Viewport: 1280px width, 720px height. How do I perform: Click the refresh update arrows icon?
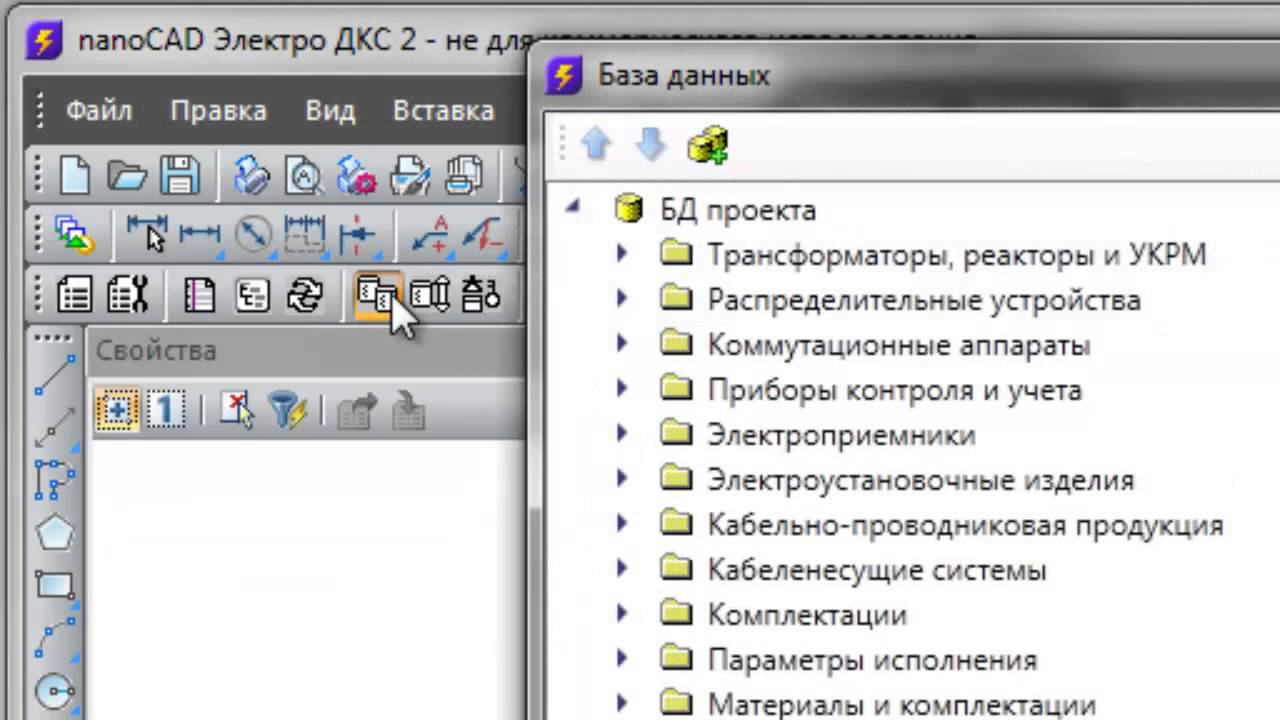(x=304, y=295)
